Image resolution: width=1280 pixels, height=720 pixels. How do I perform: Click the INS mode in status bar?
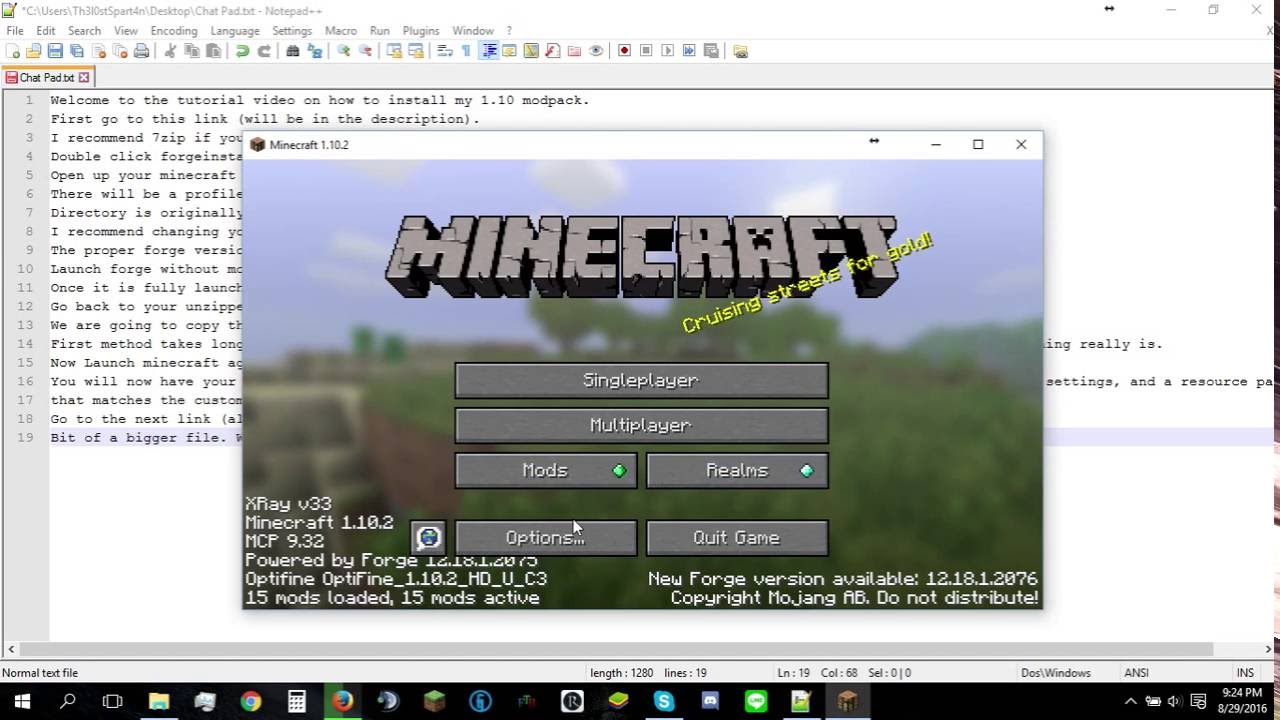(x=1245, y=673)
